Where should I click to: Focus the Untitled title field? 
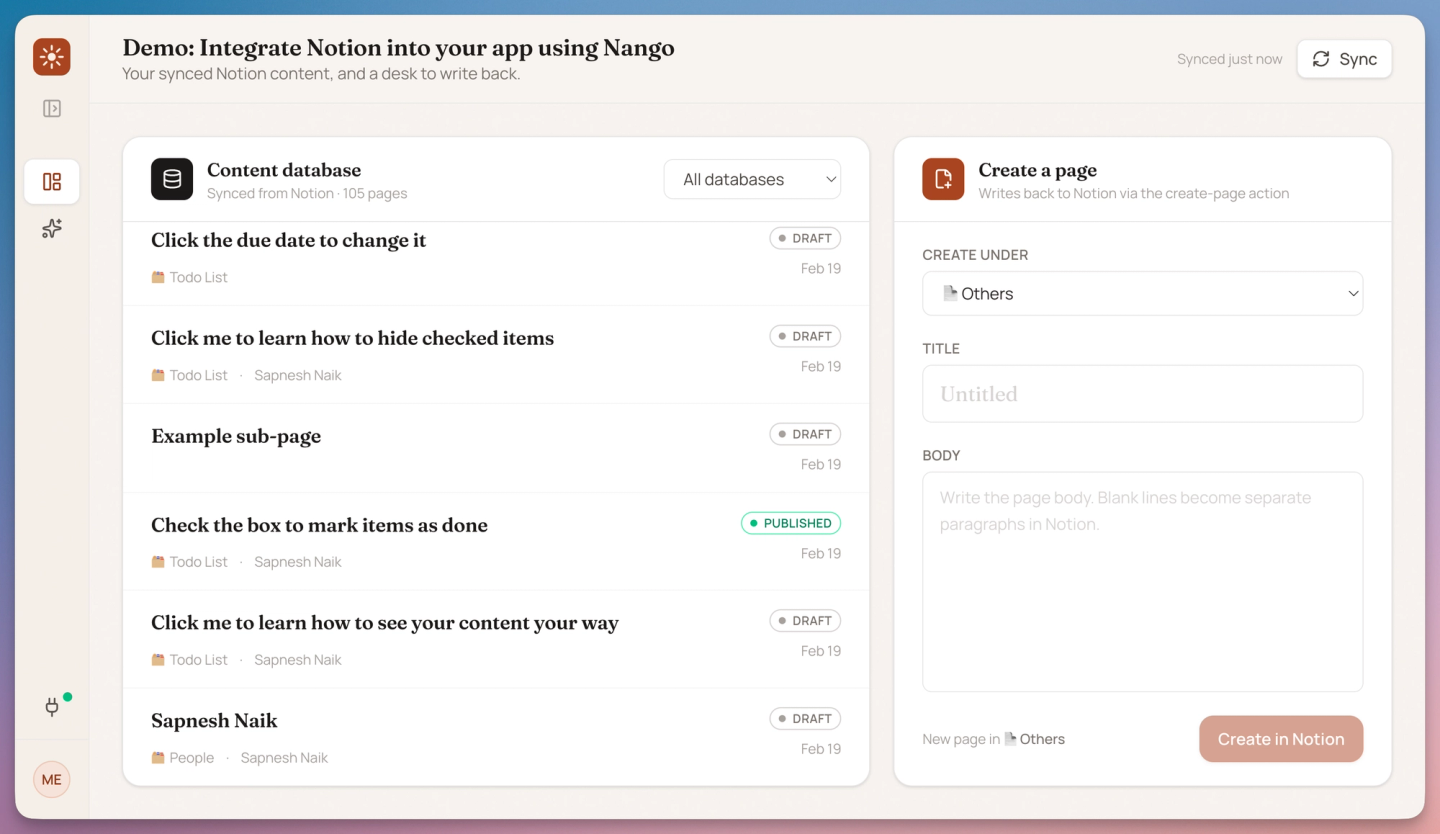(x=1142, y=394)
